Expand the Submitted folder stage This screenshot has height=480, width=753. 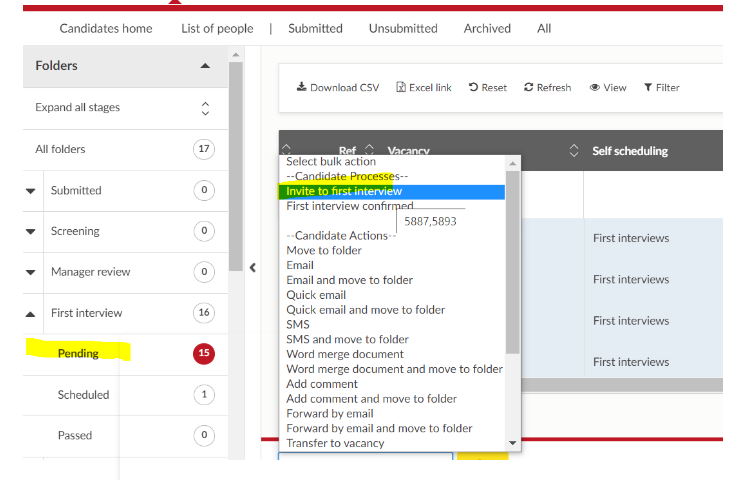31,190
